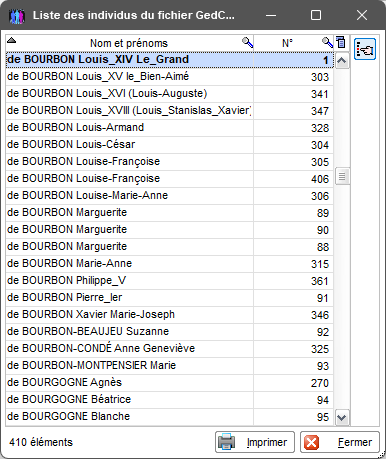386x459 pixels.
Task: Click the Fermer button
Action: coord(340,442)
